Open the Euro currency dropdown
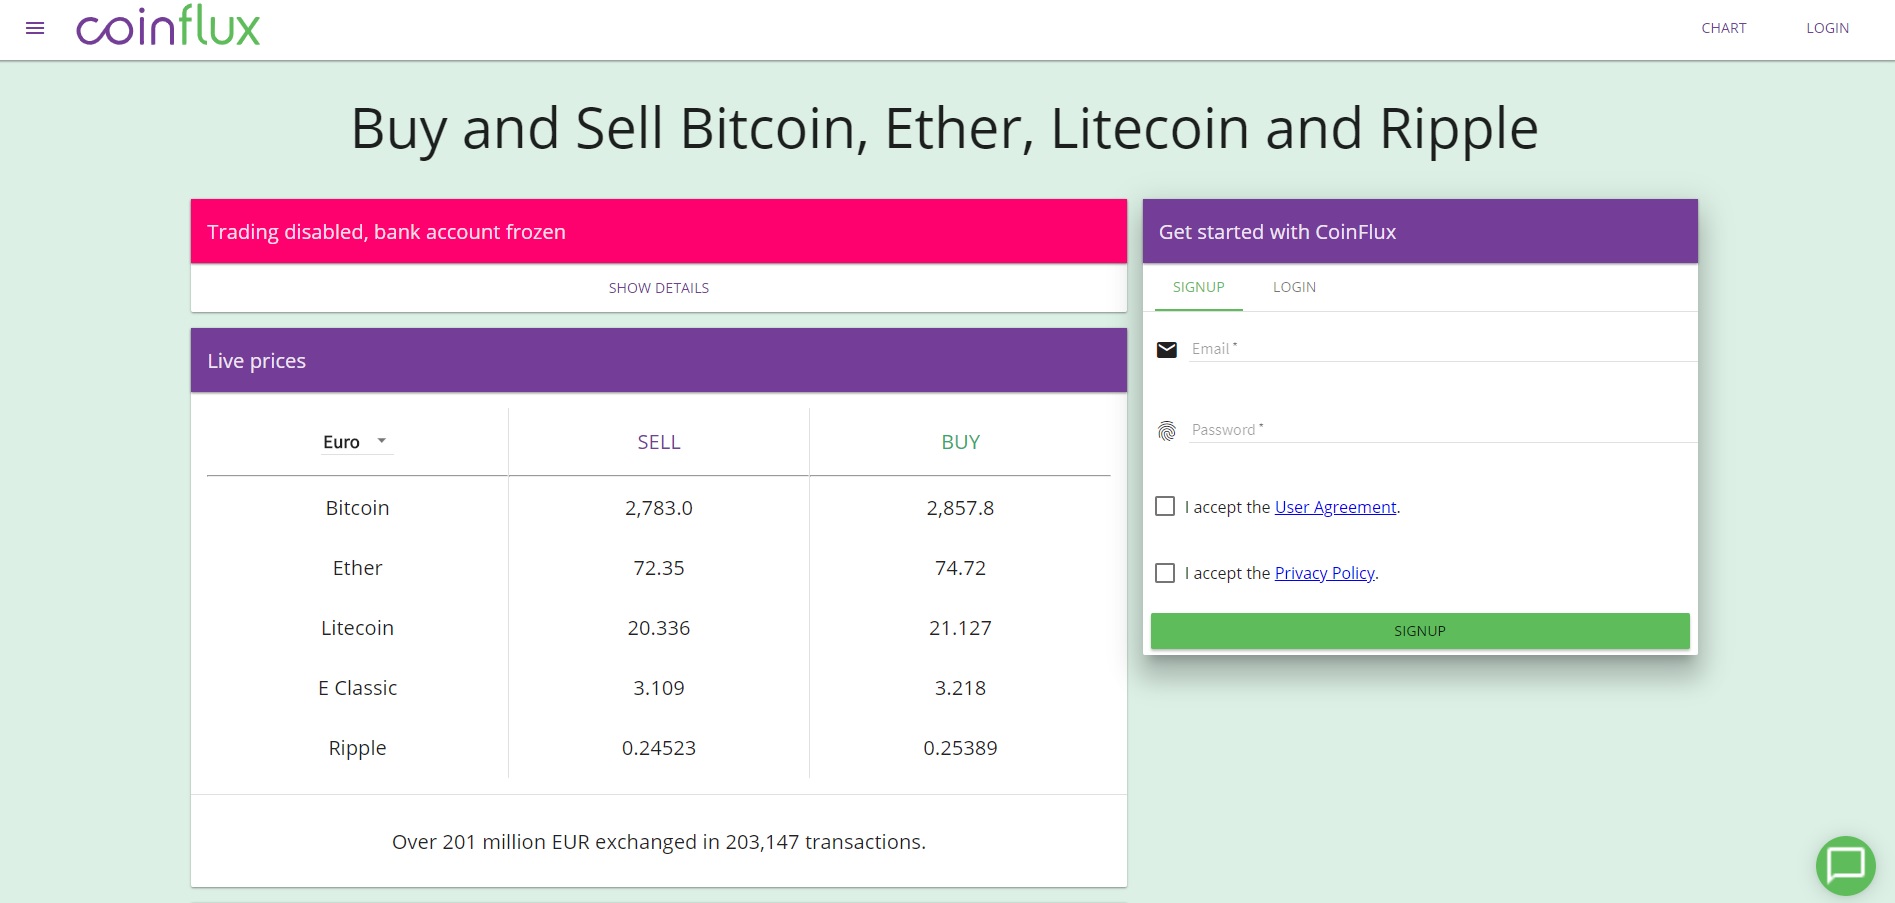 click(x=356, y=442)
